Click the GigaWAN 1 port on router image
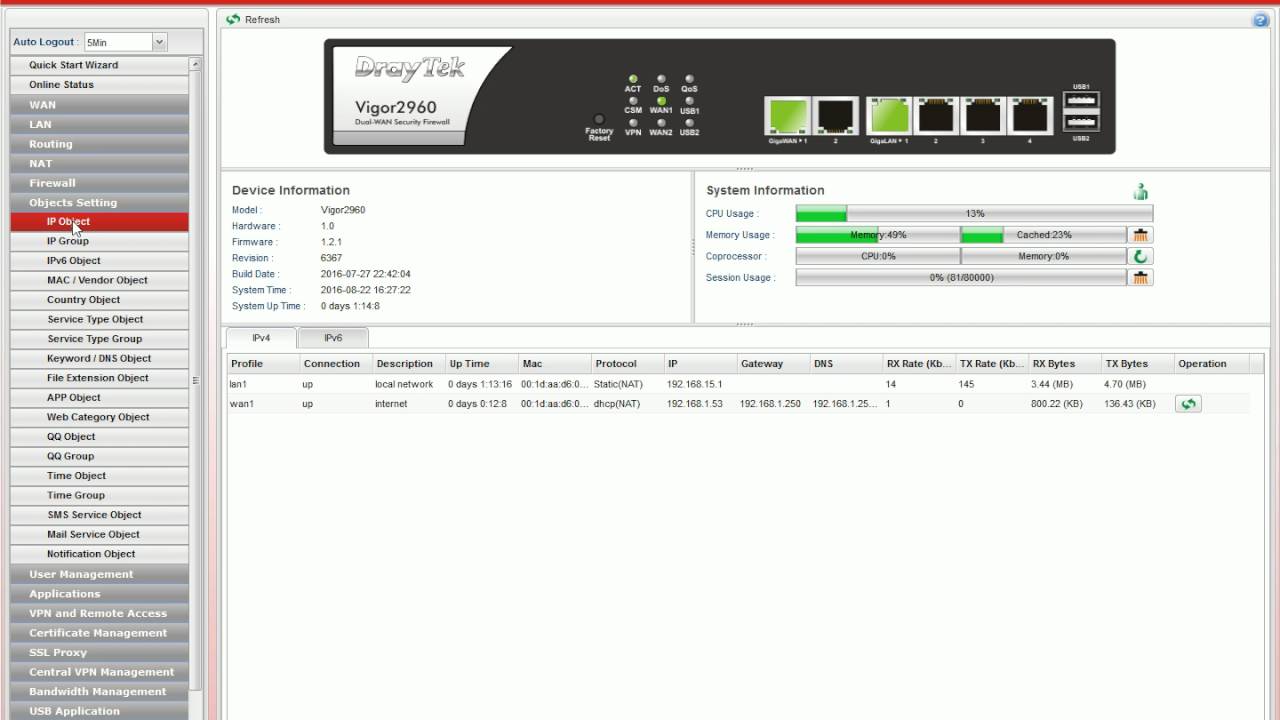This screenshot has width=1280, height=720. (787, 116)
